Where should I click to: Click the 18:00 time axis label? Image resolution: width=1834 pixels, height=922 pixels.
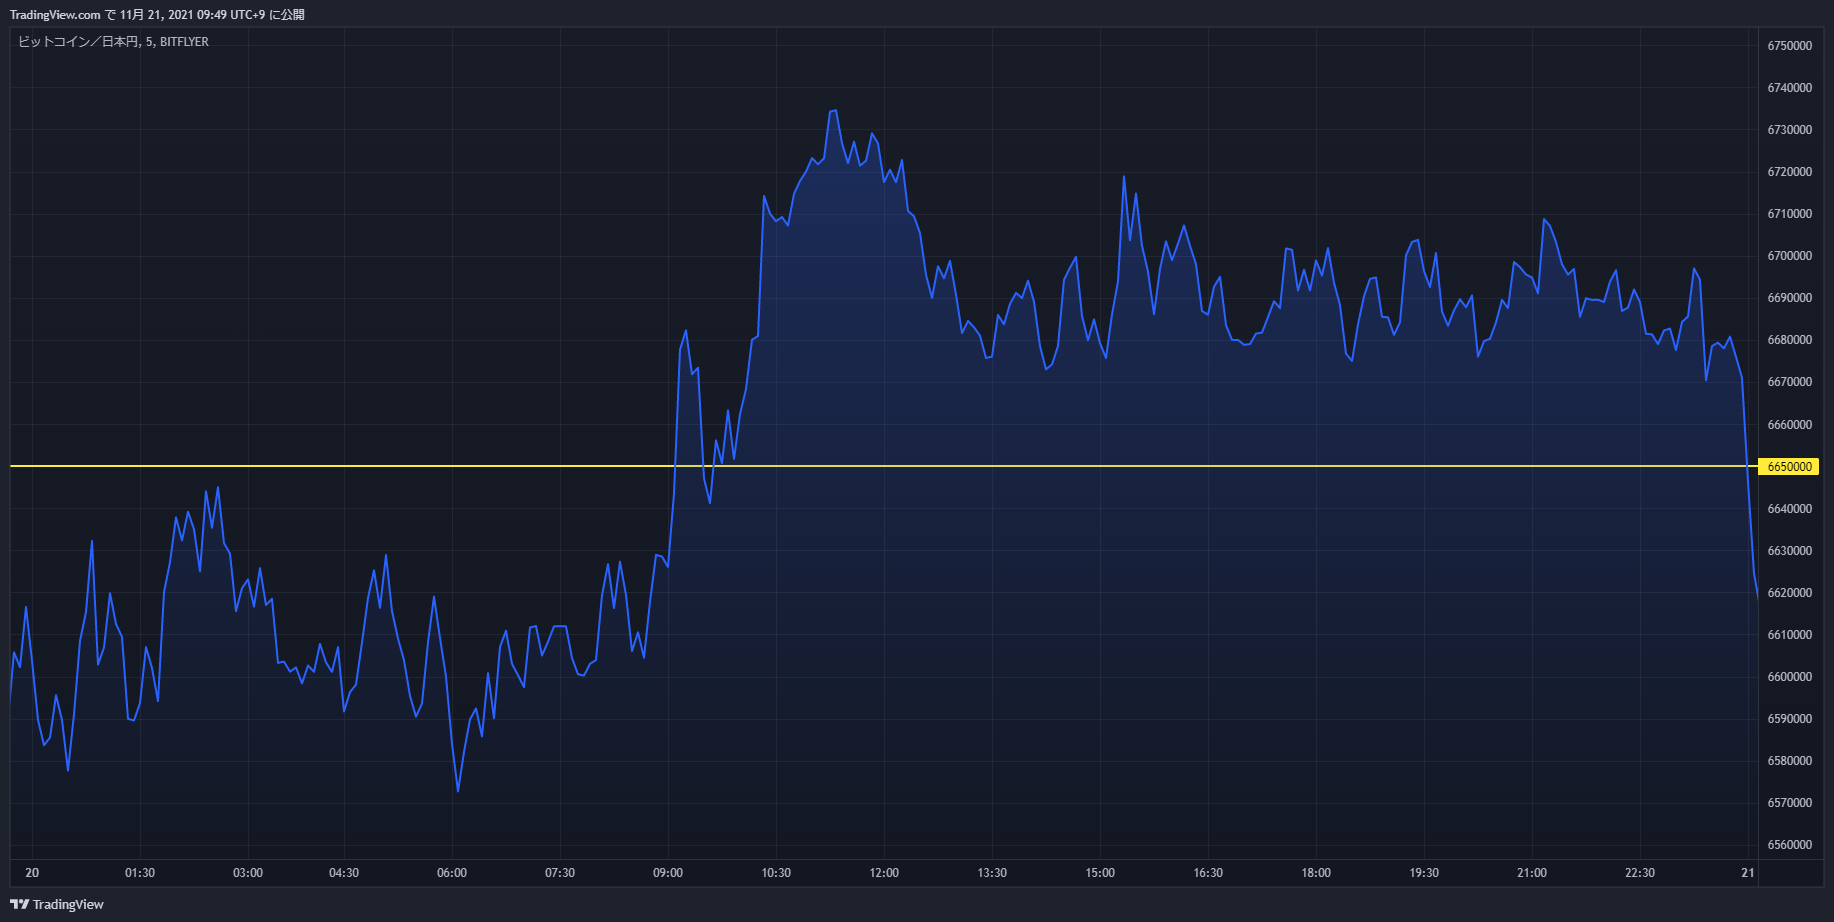coord(1316,873)
